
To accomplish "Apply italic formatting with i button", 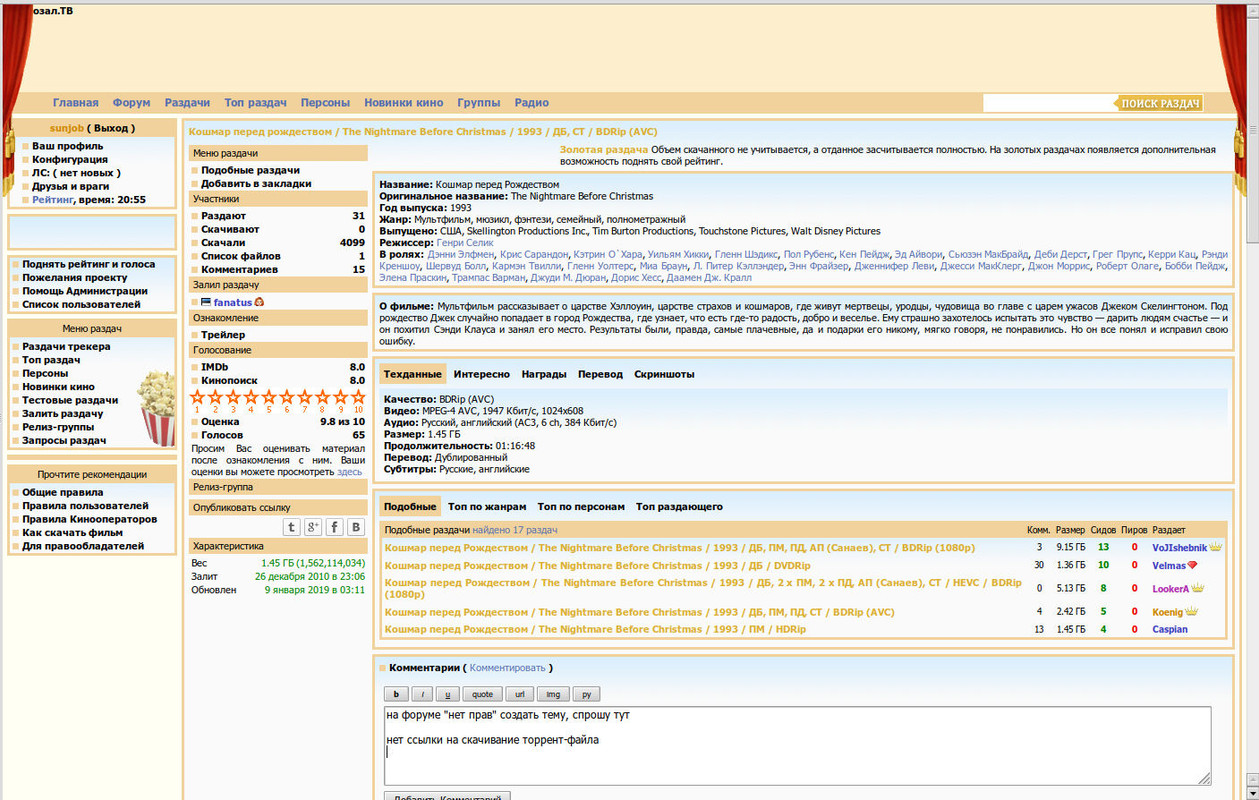I will 421,694.
